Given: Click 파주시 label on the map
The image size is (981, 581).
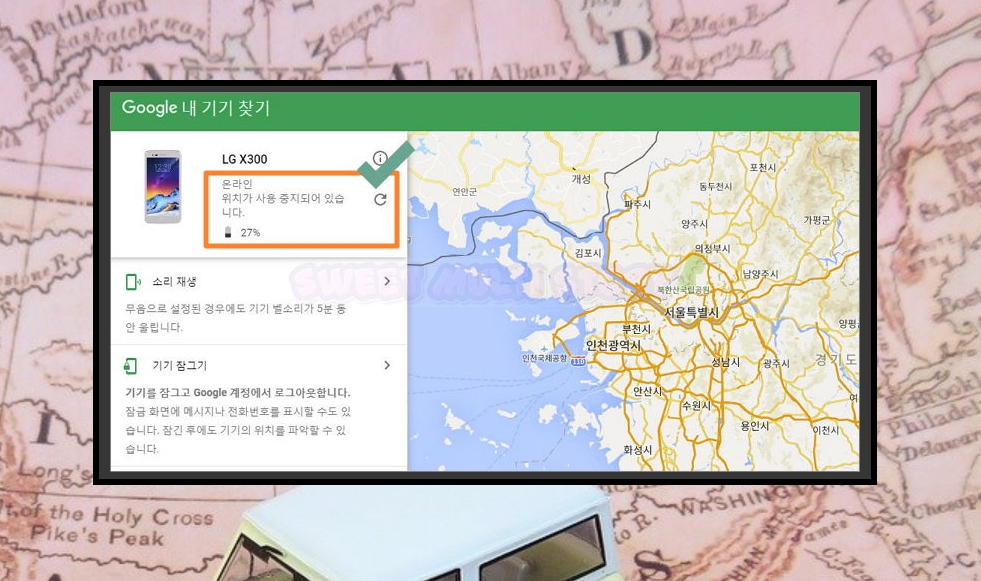Looking at the screenshot, I should (638, 205).
